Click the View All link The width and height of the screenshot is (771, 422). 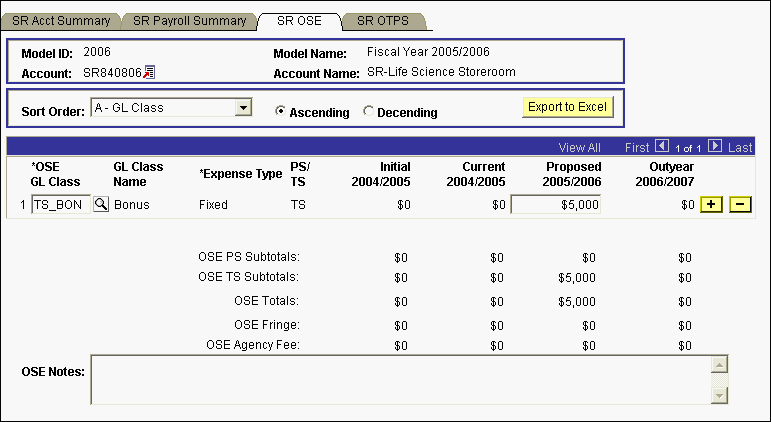(579, 147)
